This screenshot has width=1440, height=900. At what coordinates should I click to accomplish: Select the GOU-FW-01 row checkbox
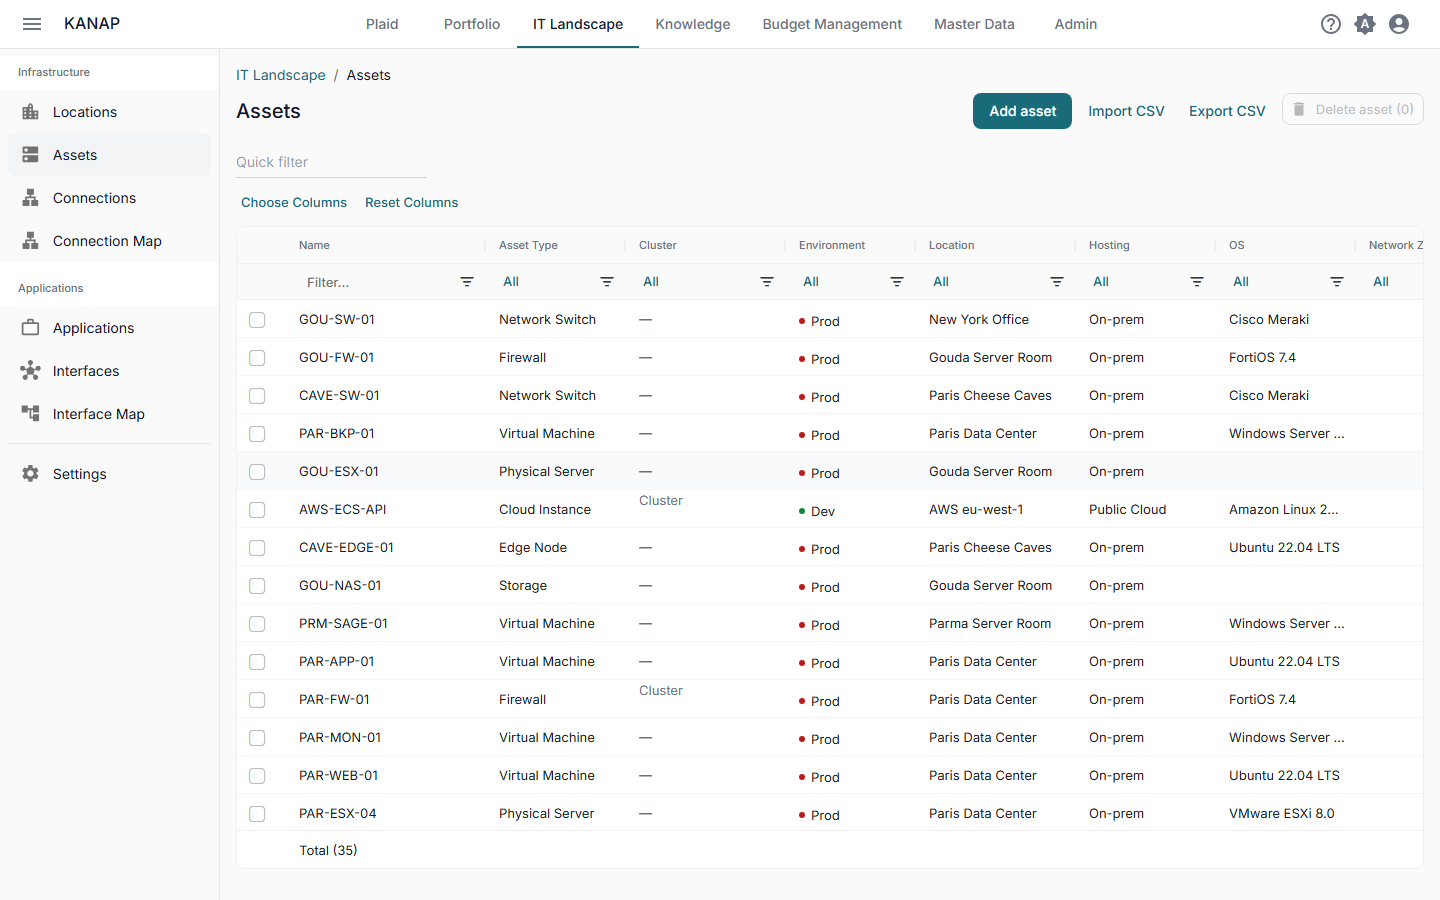[x=257, y=358]
